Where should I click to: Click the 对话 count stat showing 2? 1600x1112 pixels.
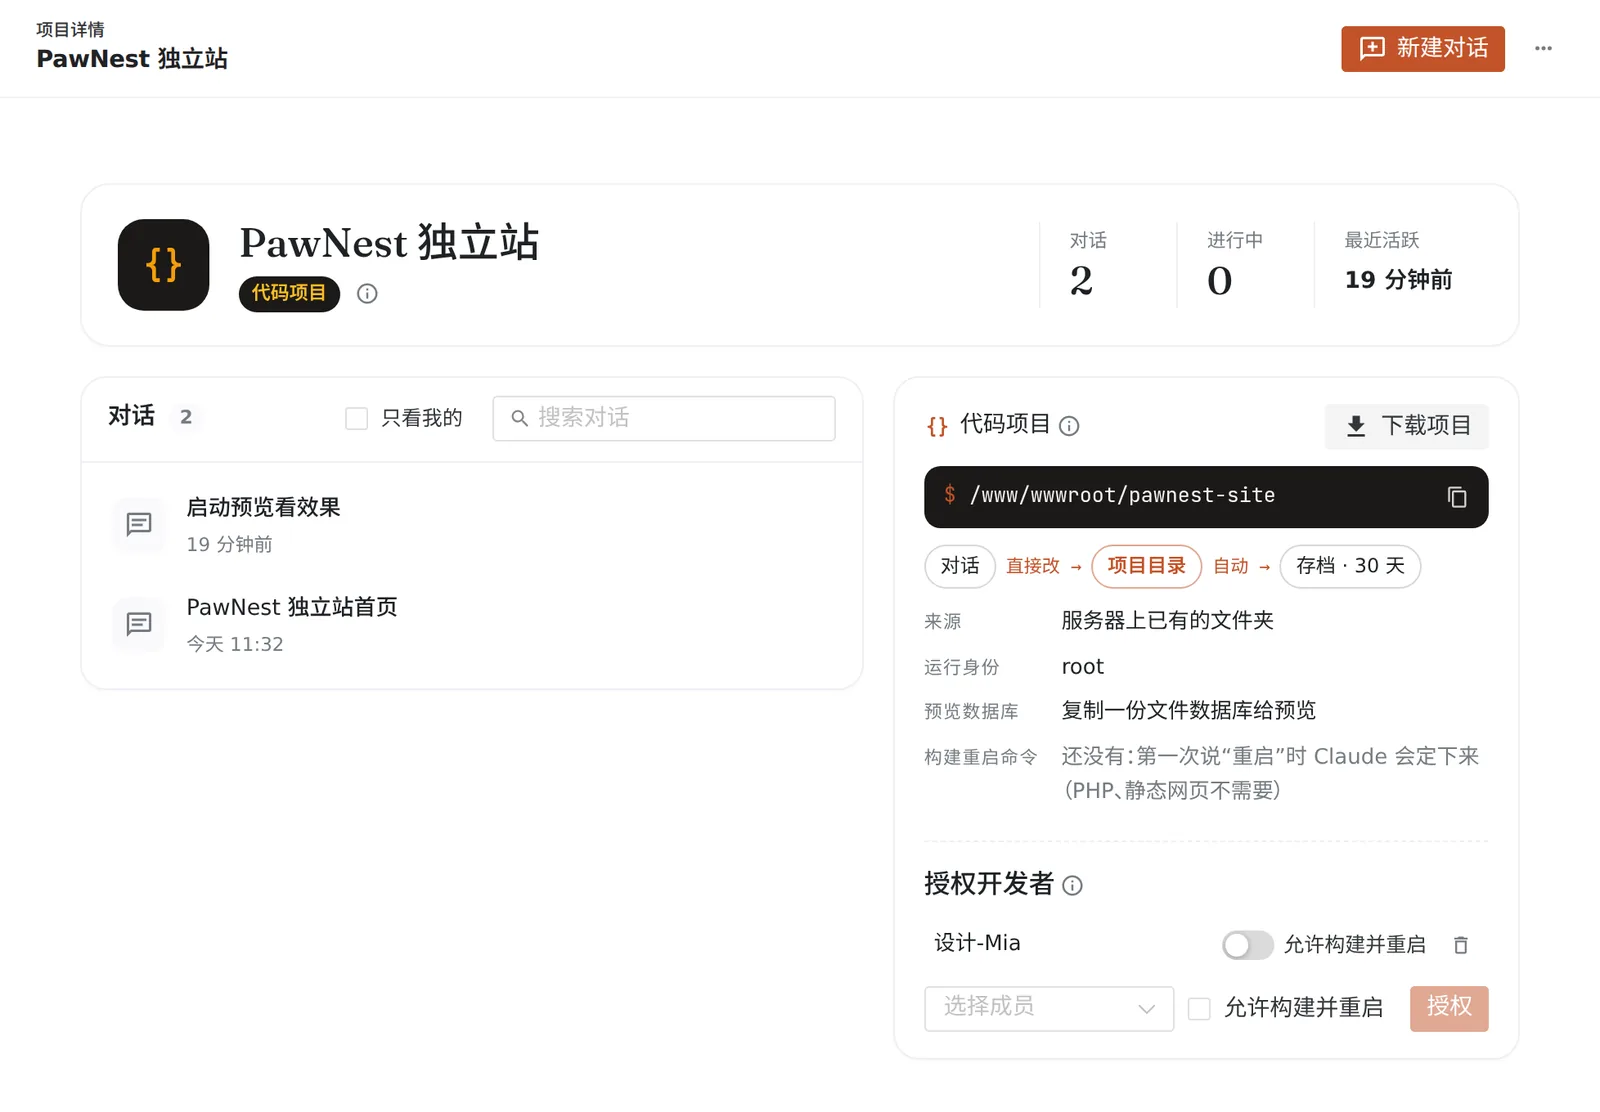point(1088,265)
